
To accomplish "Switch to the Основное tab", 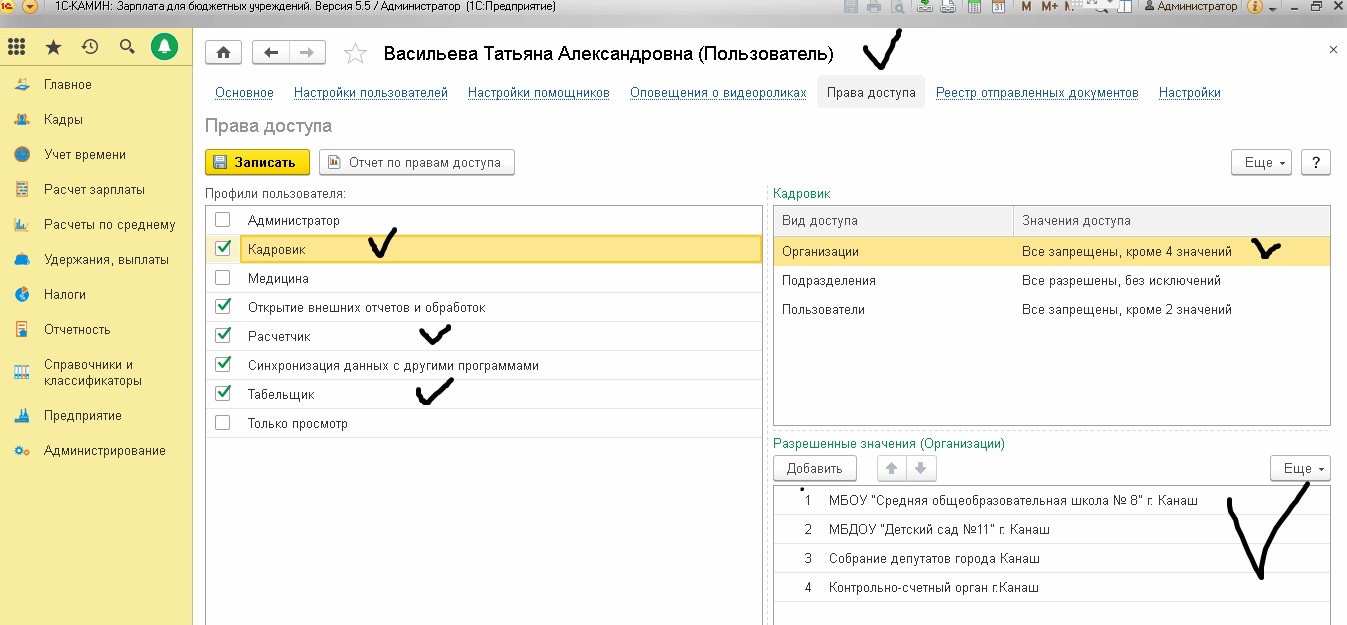I will (244, 93).
